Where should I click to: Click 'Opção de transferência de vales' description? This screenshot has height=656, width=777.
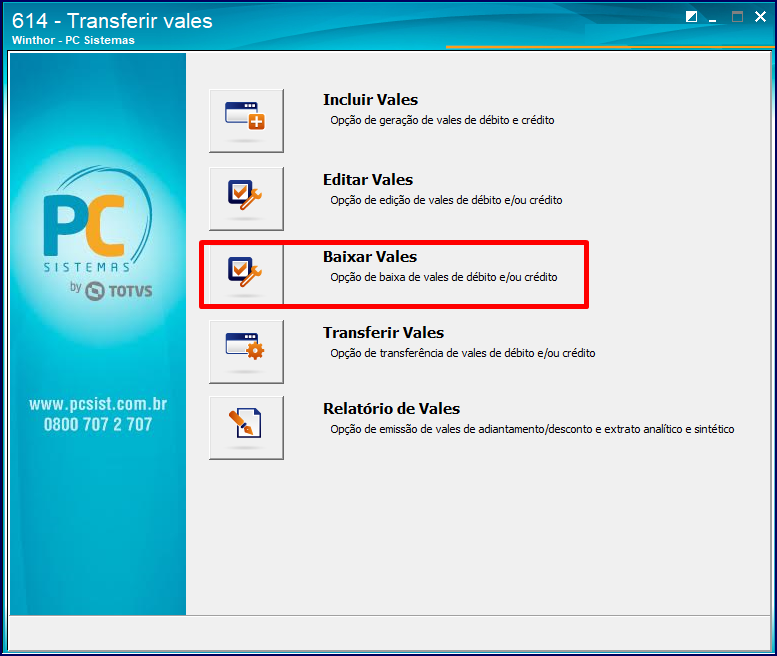(463, 353)
